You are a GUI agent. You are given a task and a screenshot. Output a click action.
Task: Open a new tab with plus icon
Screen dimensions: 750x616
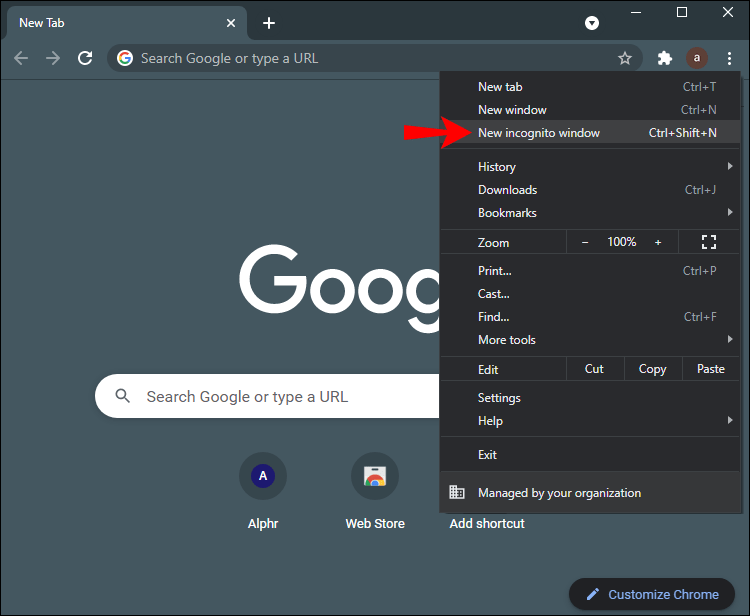[269, 23]
